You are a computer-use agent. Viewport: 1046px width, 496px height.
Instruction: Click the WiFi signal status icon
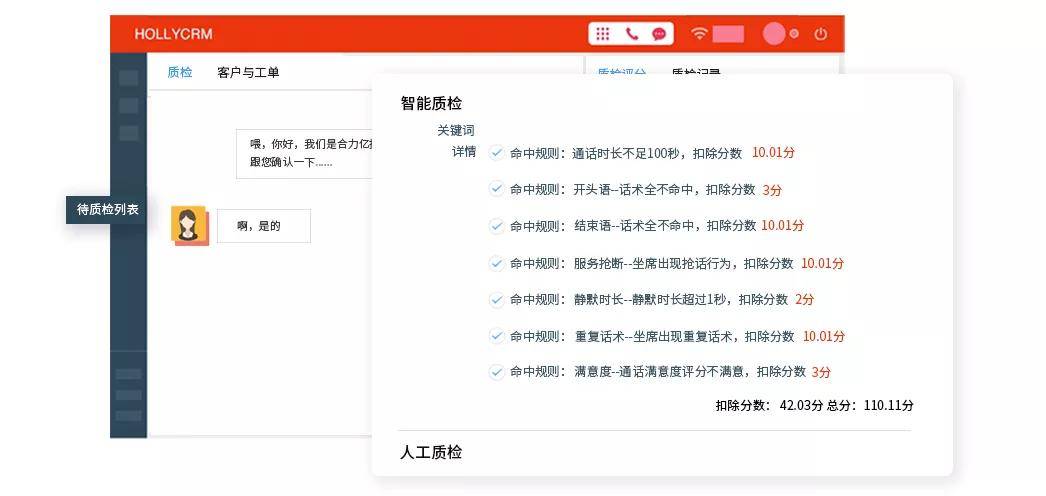coord(699,34)
